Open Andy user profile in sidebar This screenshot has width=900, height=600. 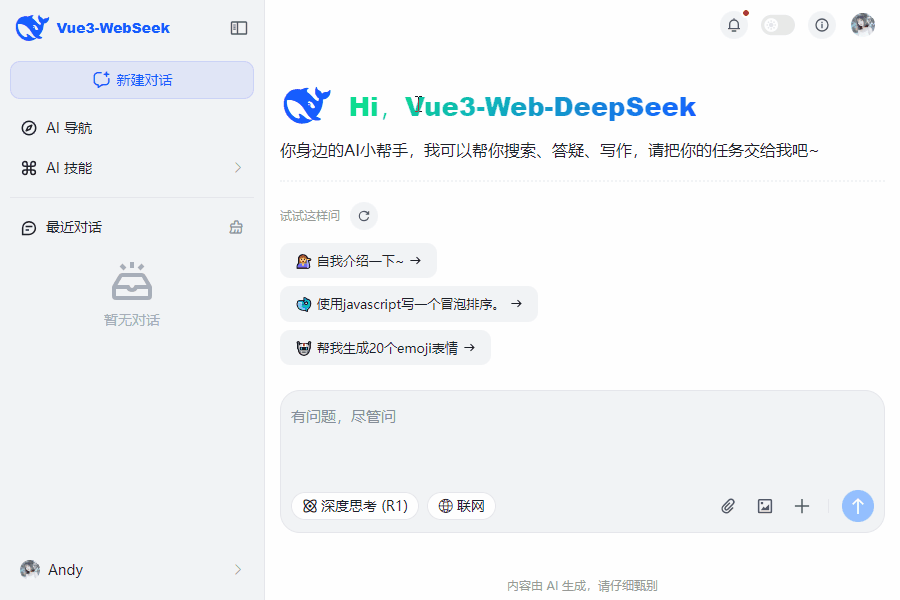132,570
